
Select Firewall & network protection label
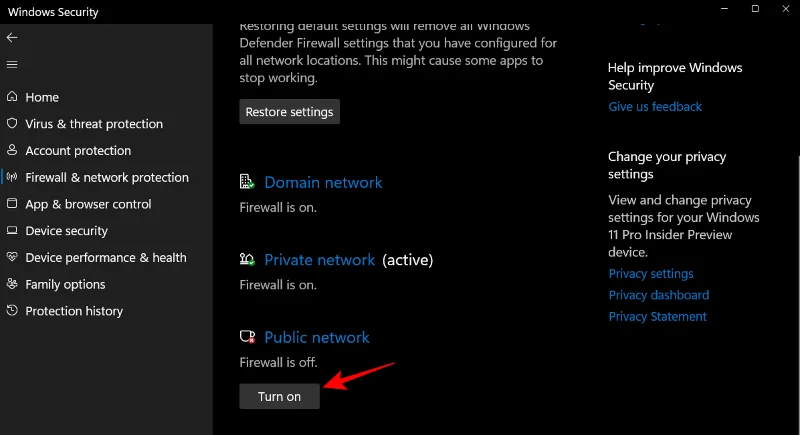107,177
